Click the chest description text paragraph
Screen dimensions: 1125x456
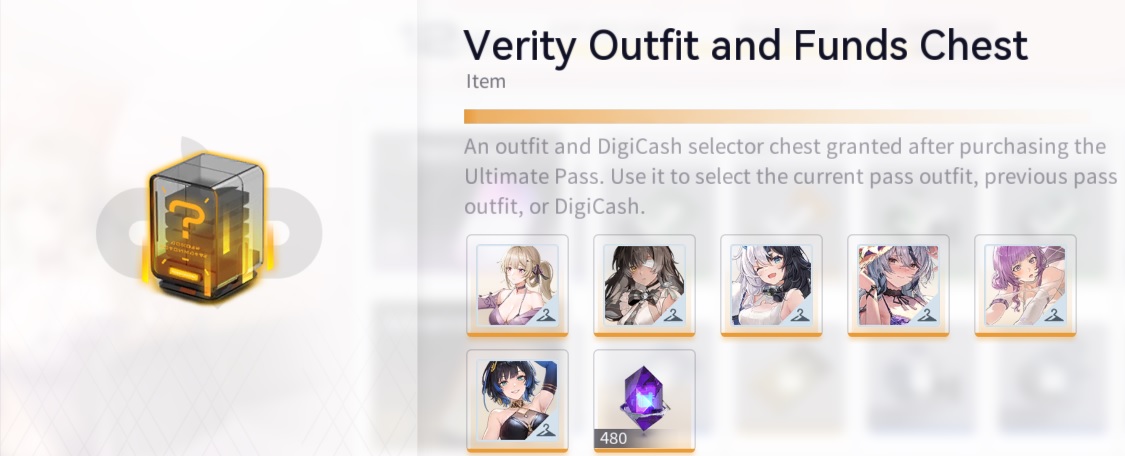pos(791,176)
